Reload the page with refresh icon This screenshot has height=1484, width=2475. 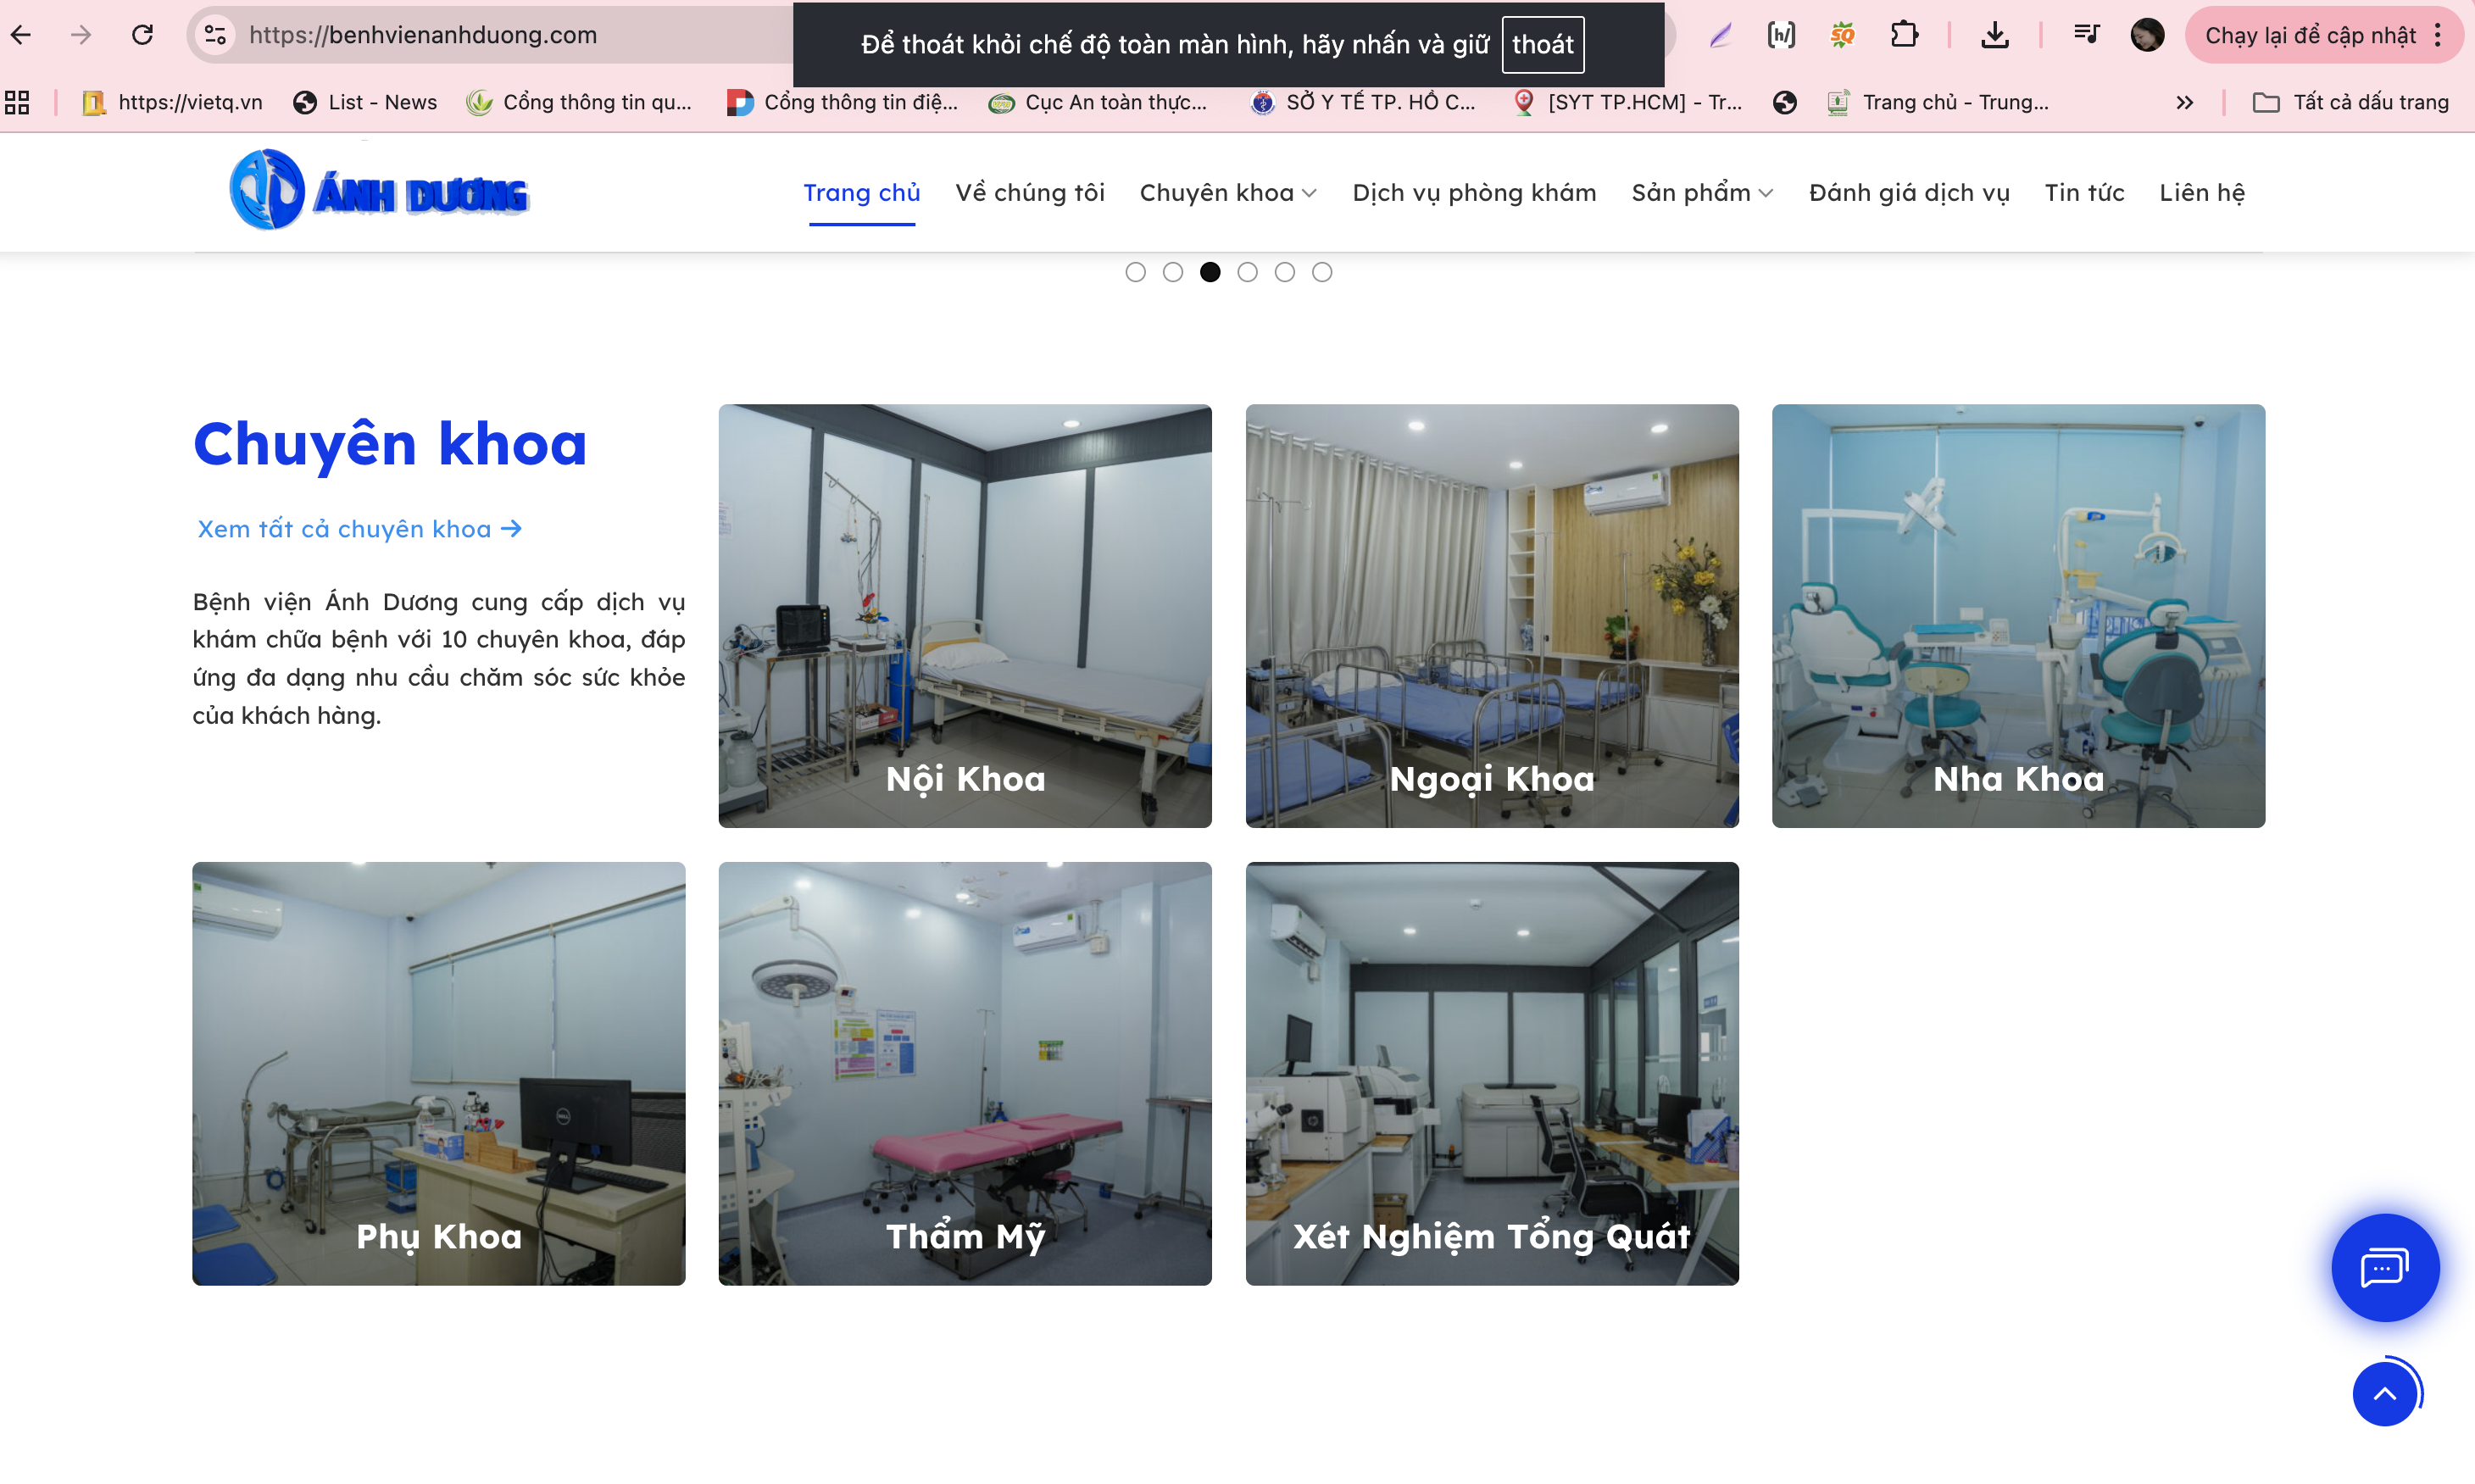142,36
